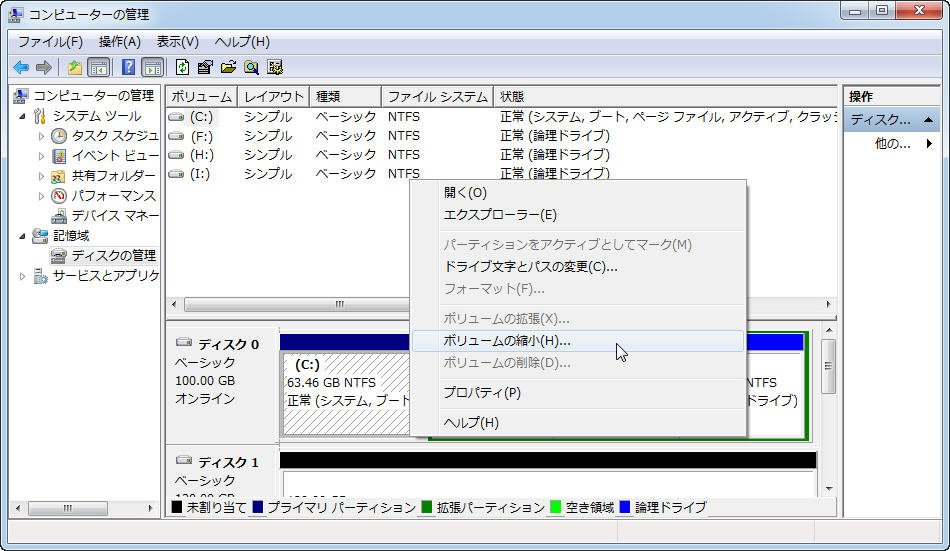The height and width of the screenshot is (551, 950).
Task: Click the ディスク 0 disk icon
Action: (x=184, y=342)
